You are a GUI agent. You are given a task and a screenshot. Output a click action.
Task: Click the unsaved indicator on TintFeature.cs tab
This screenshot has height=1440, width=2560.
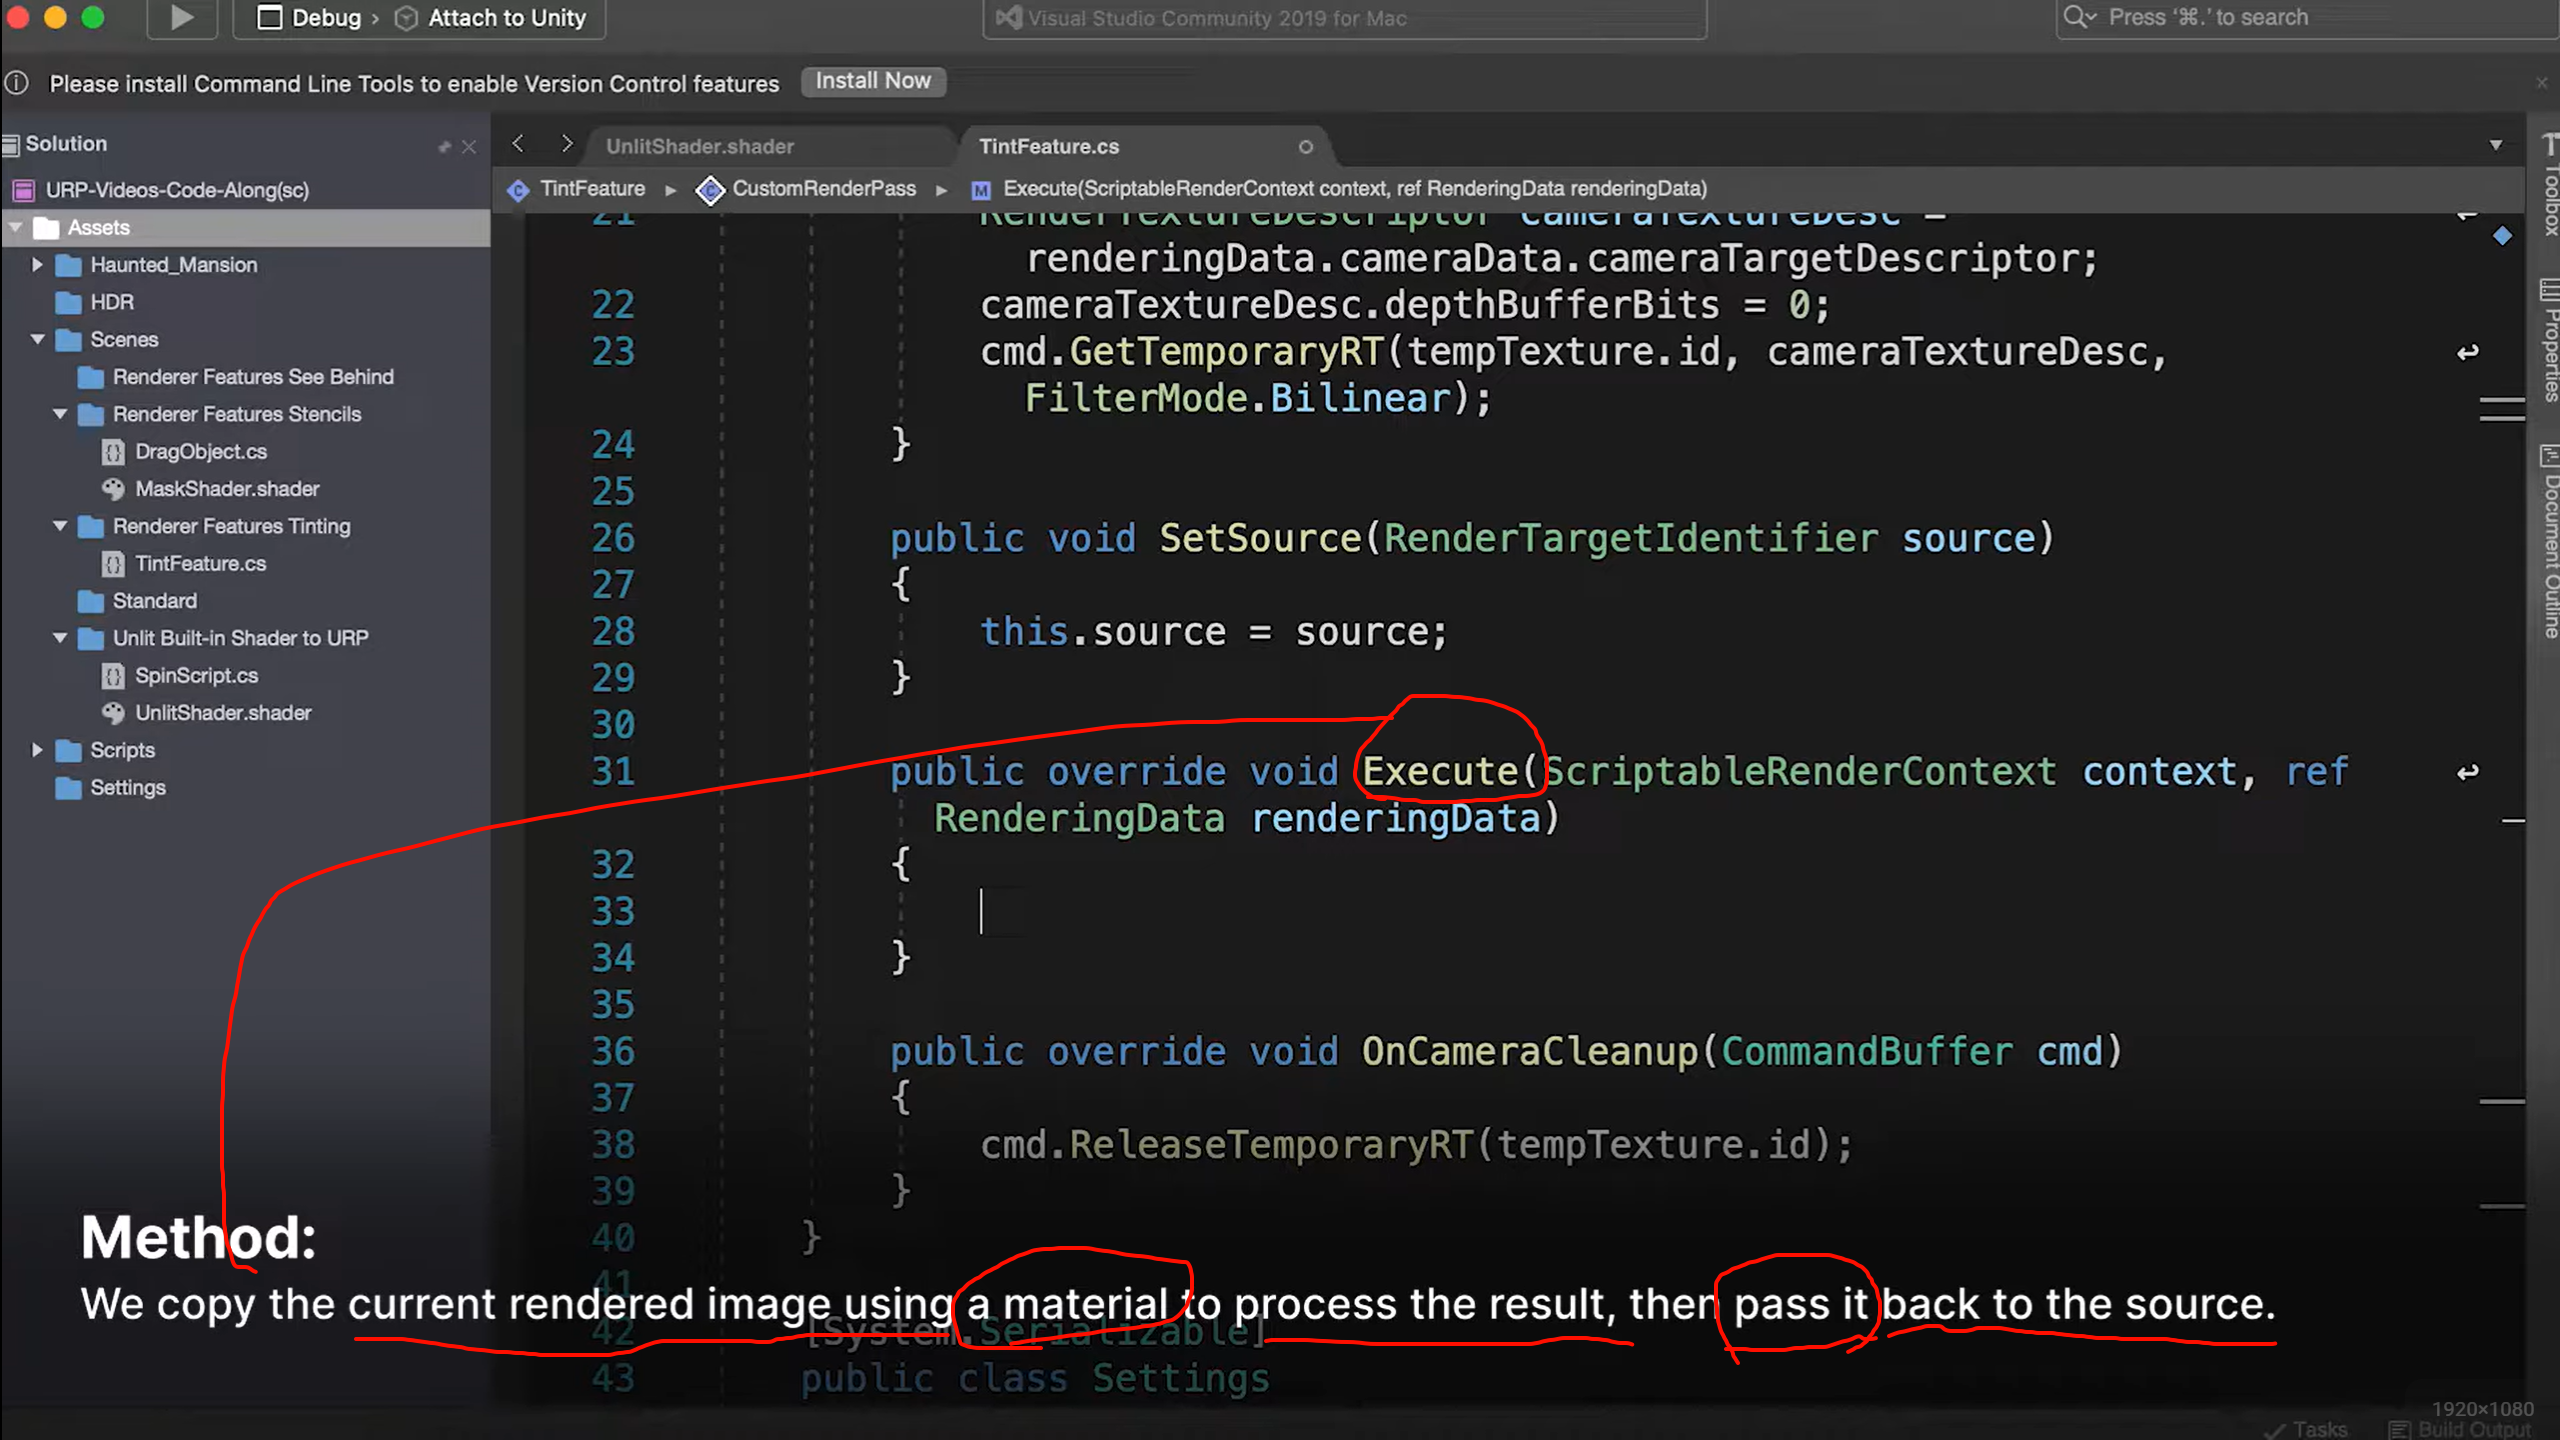1305,147
